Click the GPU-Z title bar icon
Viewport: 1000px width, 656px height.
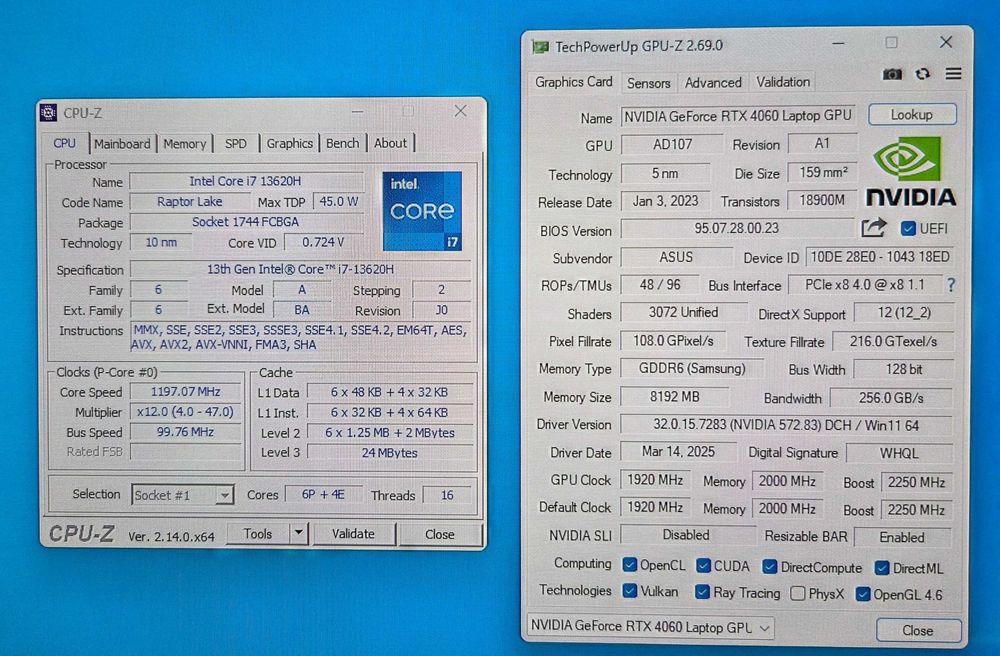(540, 47)
